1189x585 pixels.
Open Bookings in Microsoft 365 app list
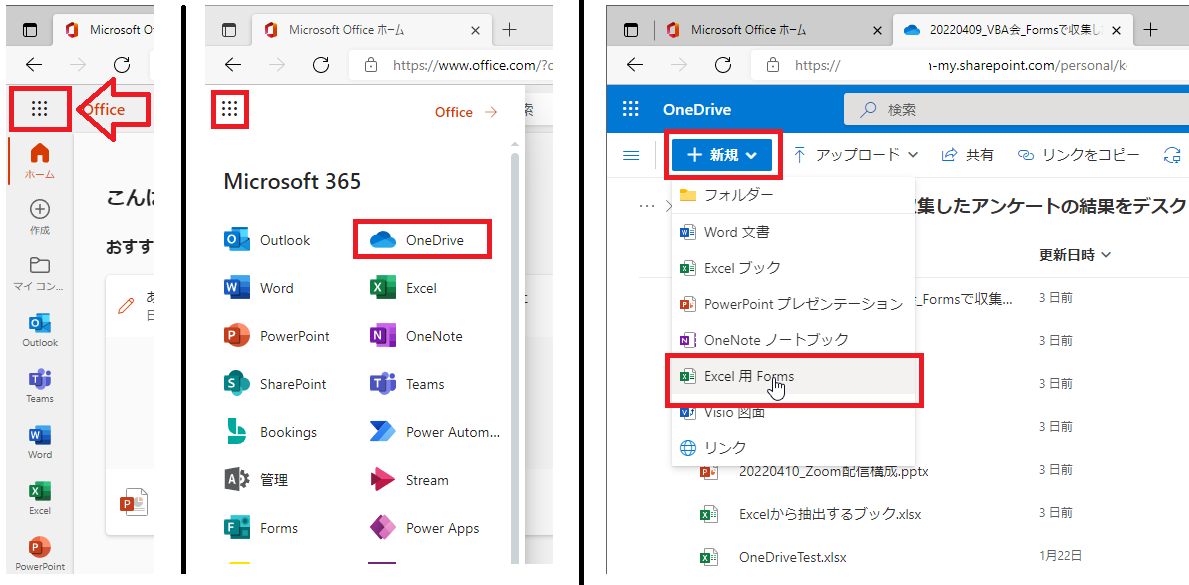point(271,432)
